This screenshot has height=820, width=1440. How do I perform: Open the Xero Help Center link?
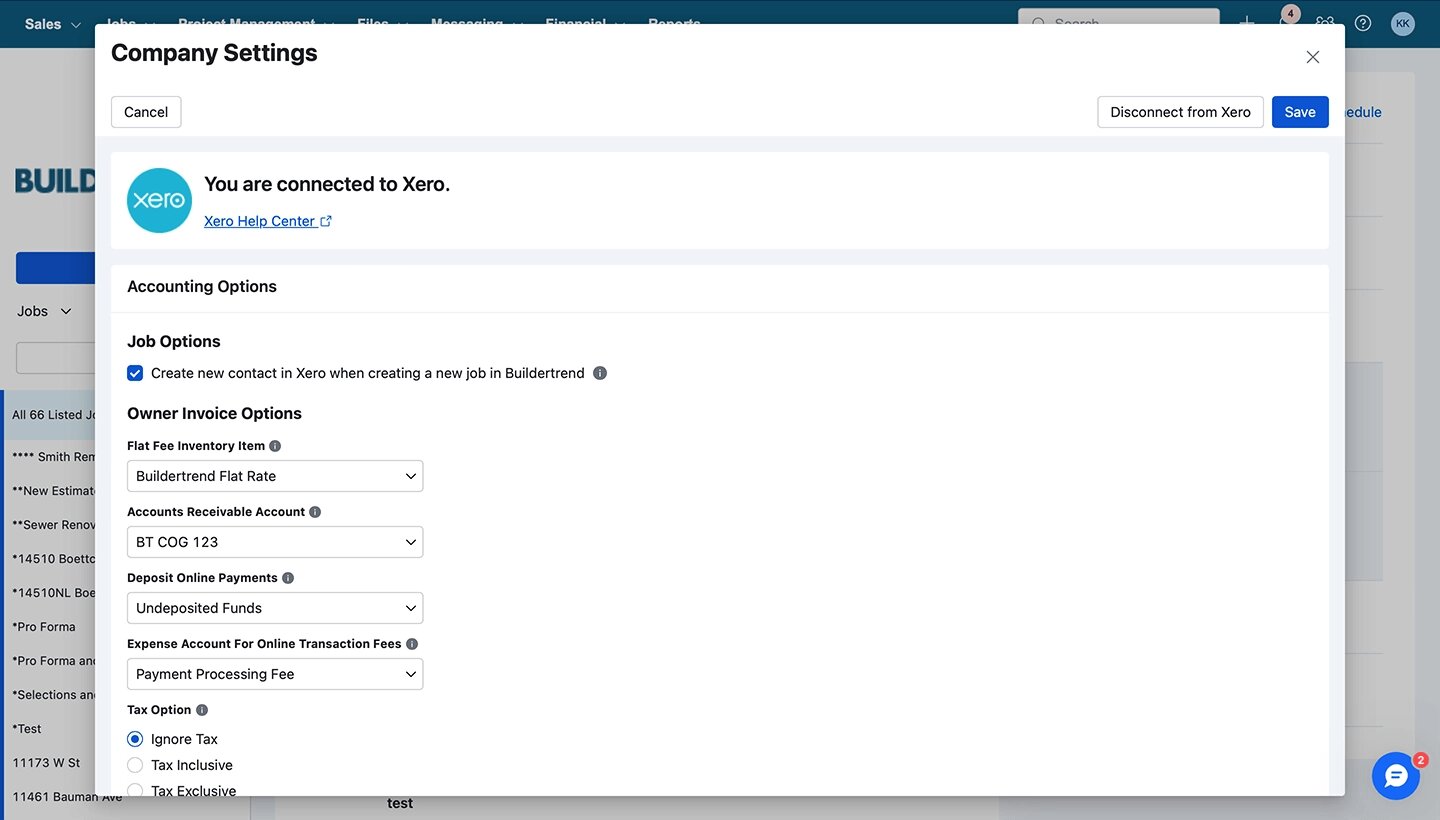click(x=260, y=220)
